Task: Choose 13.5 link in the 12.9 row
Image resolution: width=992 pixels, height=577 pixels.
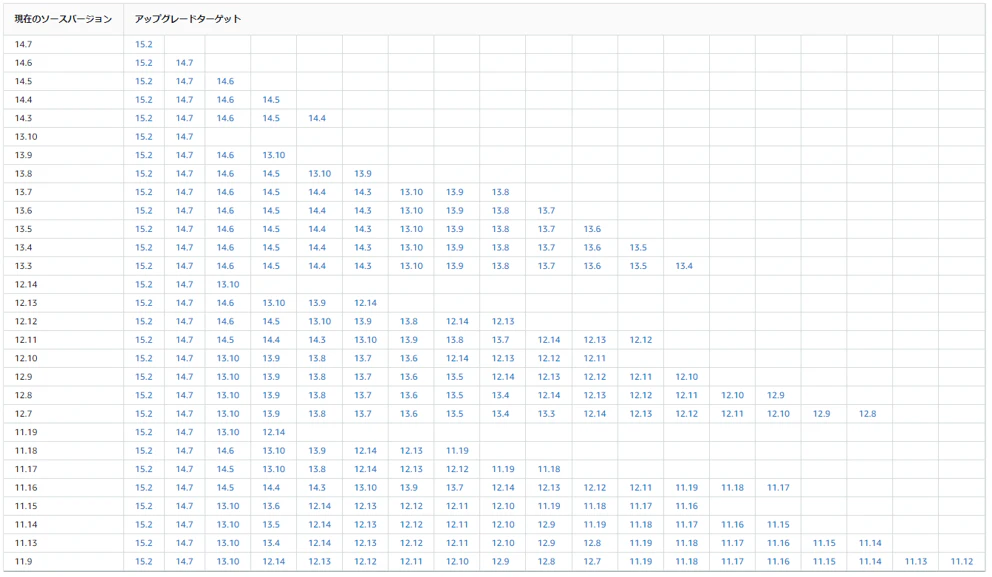Action: [x=455, y=376]
